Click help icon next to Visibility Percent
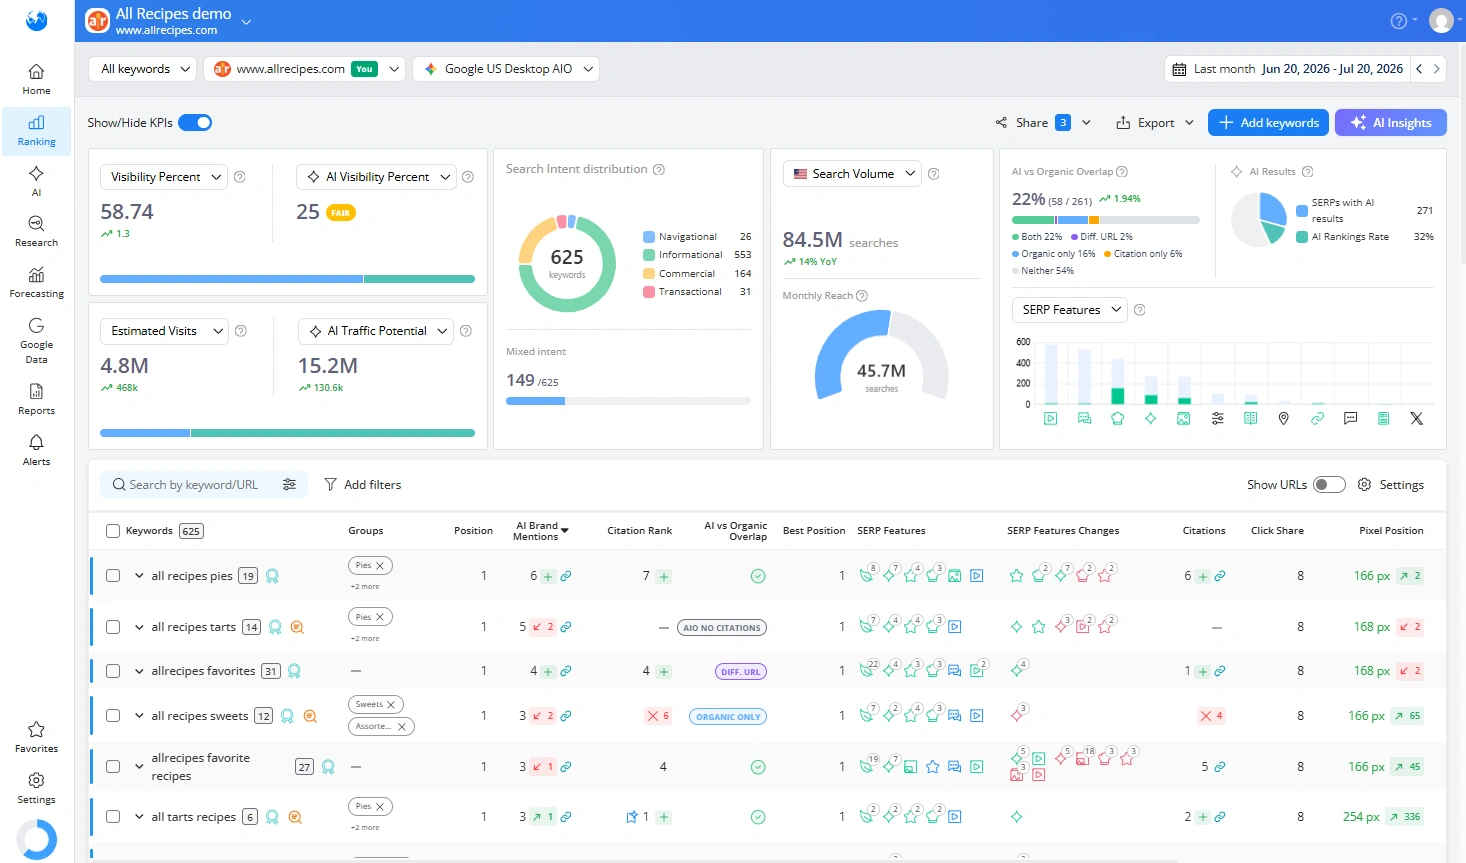Image resolution: width=1466 pixels, height=863 pixels. point(240,177)
